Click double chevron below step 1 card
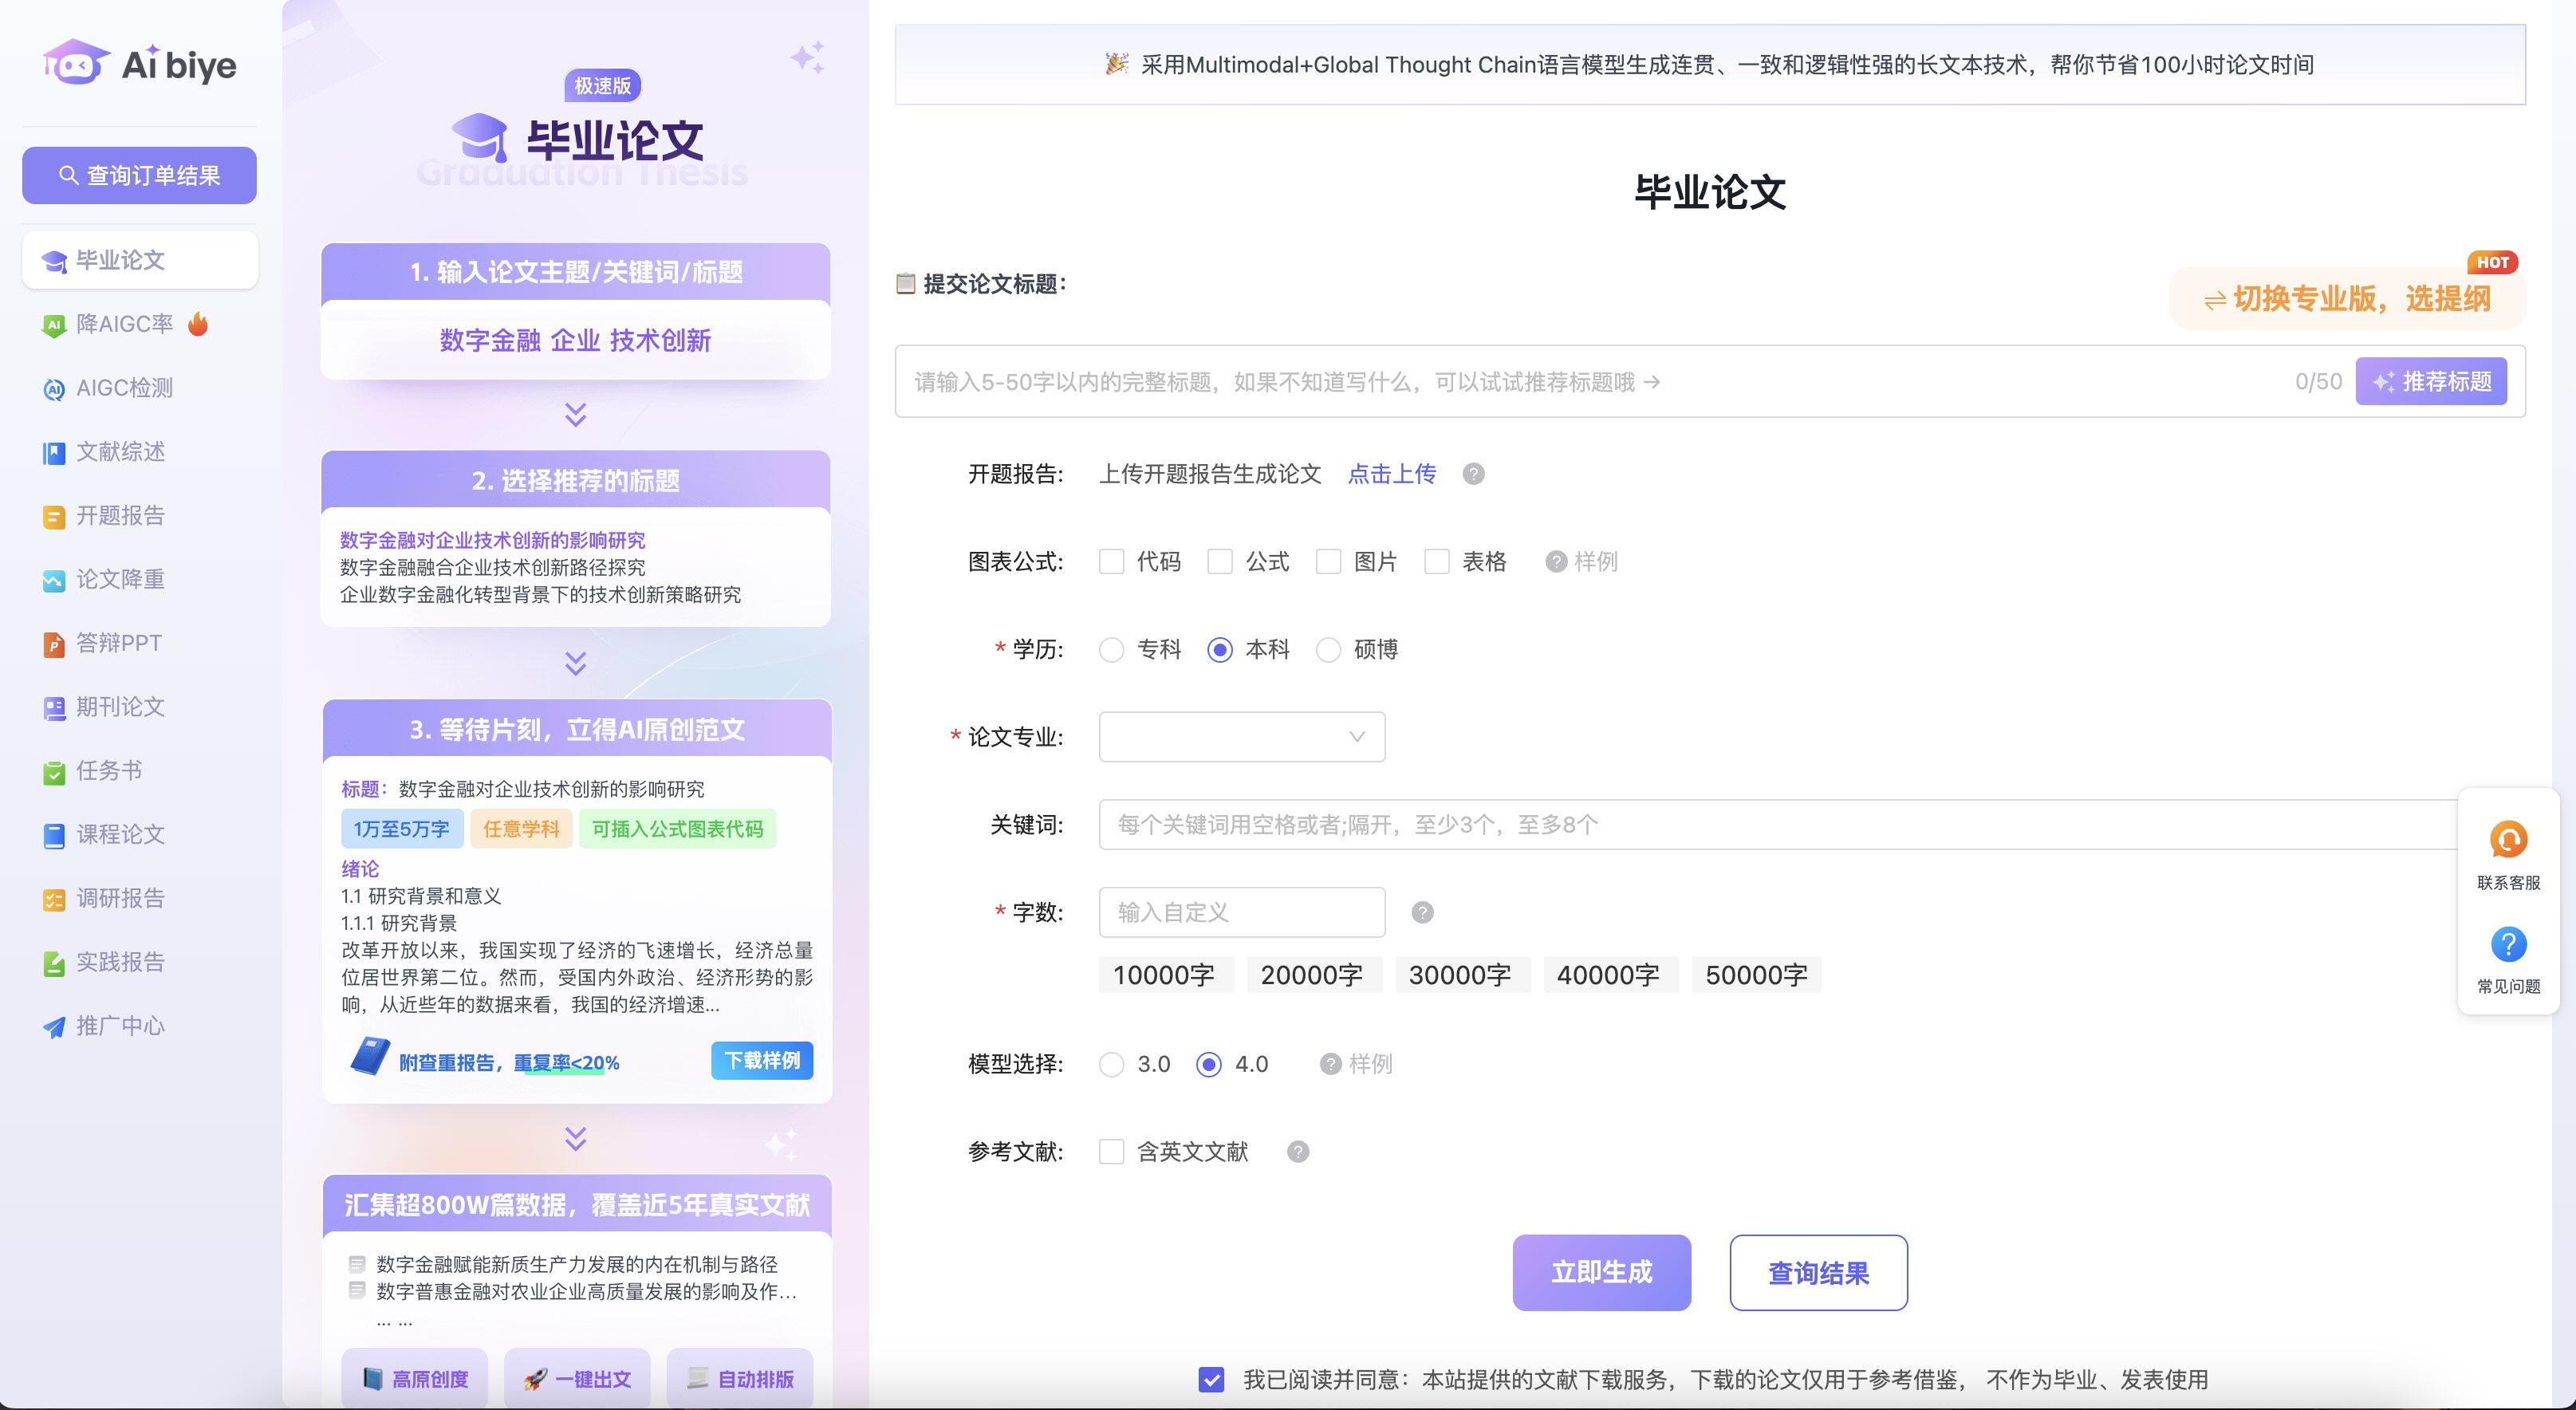This screenshot has height=1410, width=2576. [575, 414]
